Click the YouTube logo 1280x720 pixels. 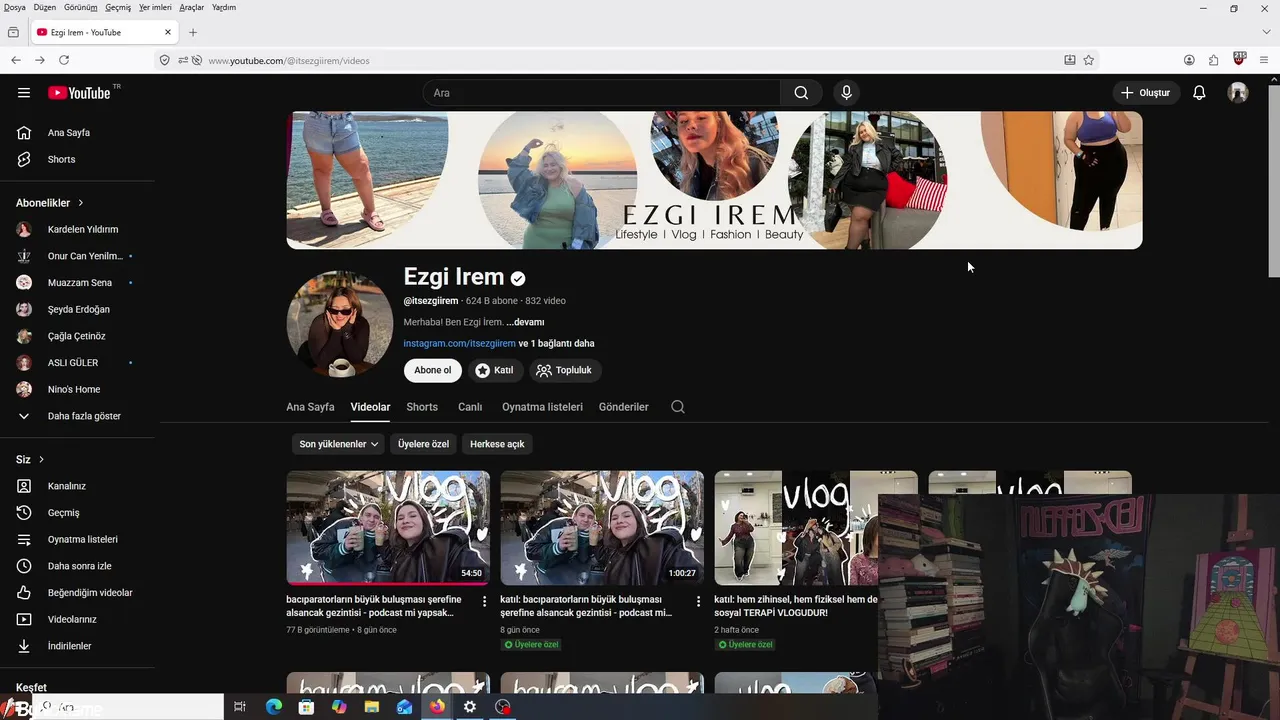80,93
